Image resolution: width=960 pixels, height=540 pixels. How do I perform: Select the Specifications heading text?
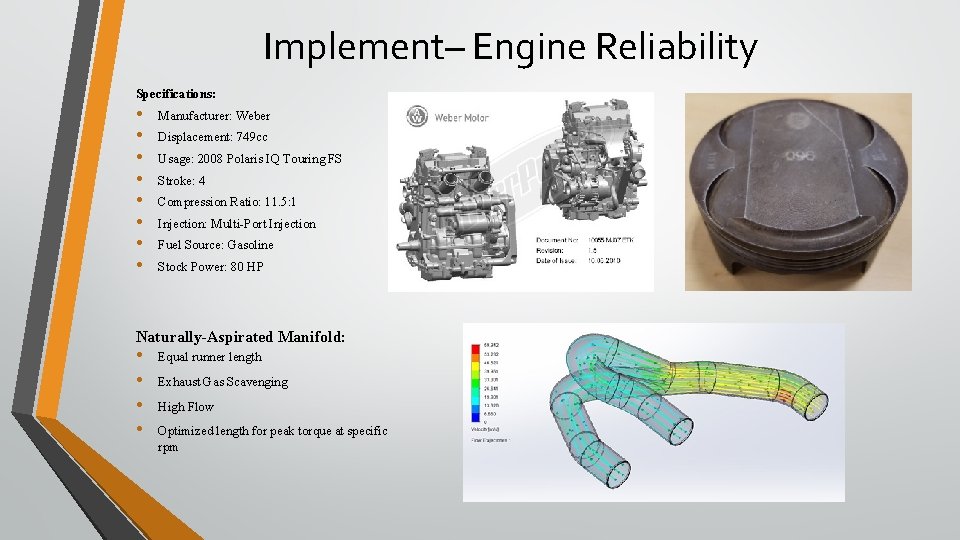point(176,94)
